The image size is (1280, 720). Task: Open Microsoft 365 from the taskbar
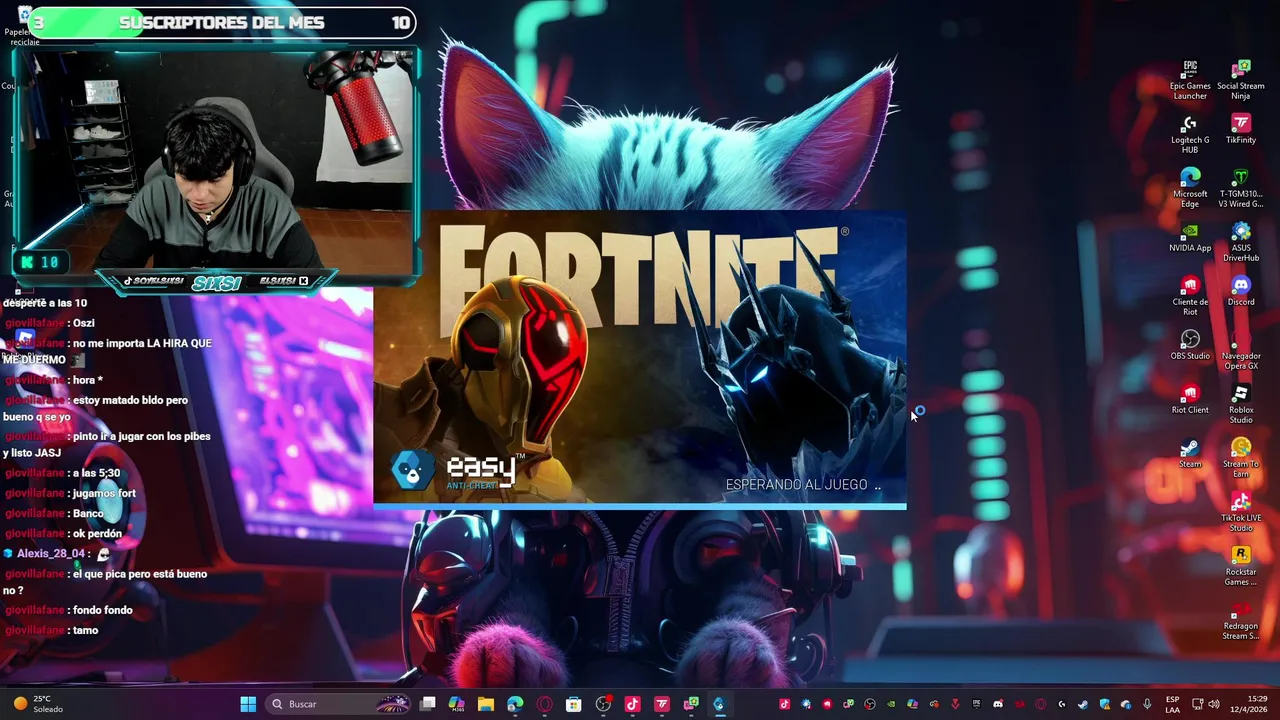pyautogui.click(x=457, y=704)
